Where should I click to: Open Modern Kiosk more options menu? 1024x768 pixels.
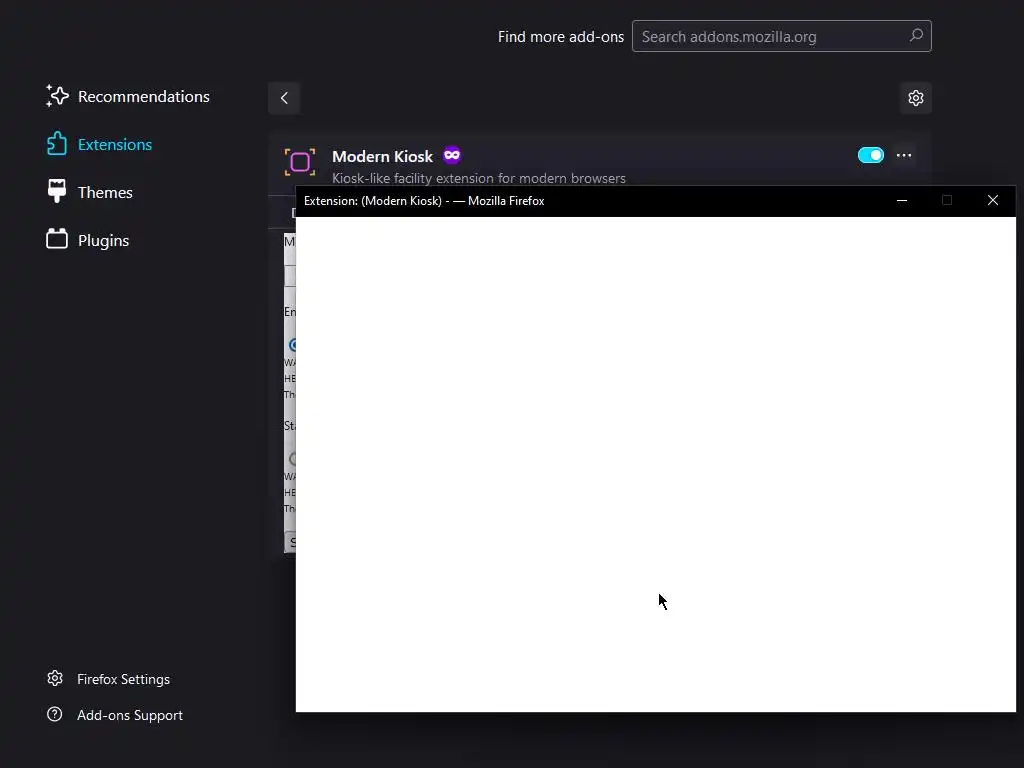[x=904, y=155]
